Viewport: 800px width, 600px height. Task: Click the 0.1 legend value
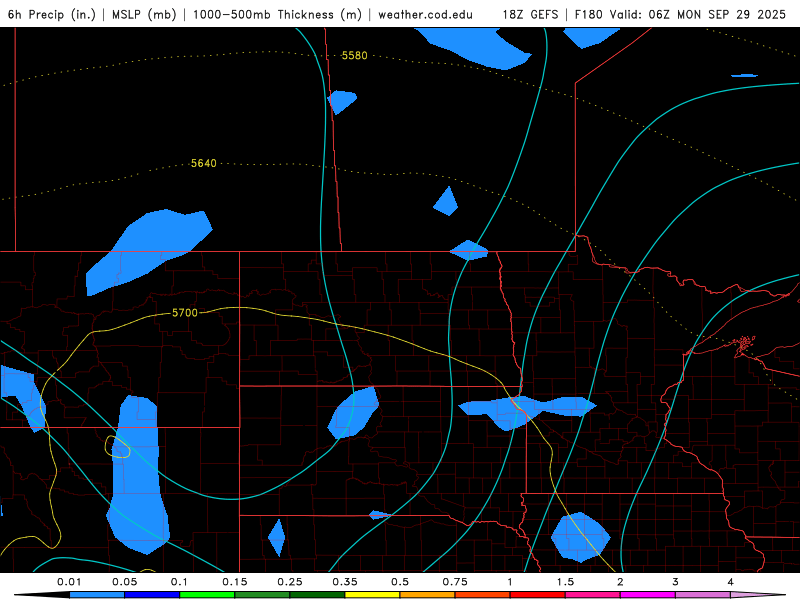(x=179, y=582)
